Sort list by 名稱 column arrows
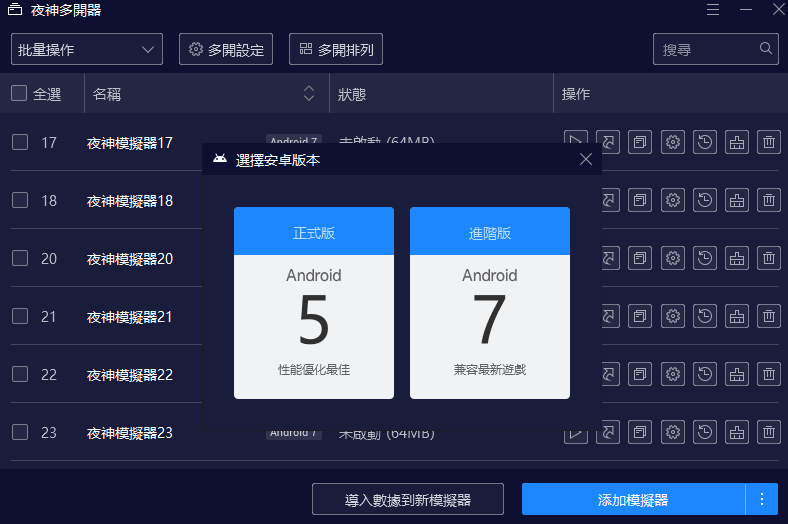788x524 pixels. pyautogui.click(x=309, y=93)
